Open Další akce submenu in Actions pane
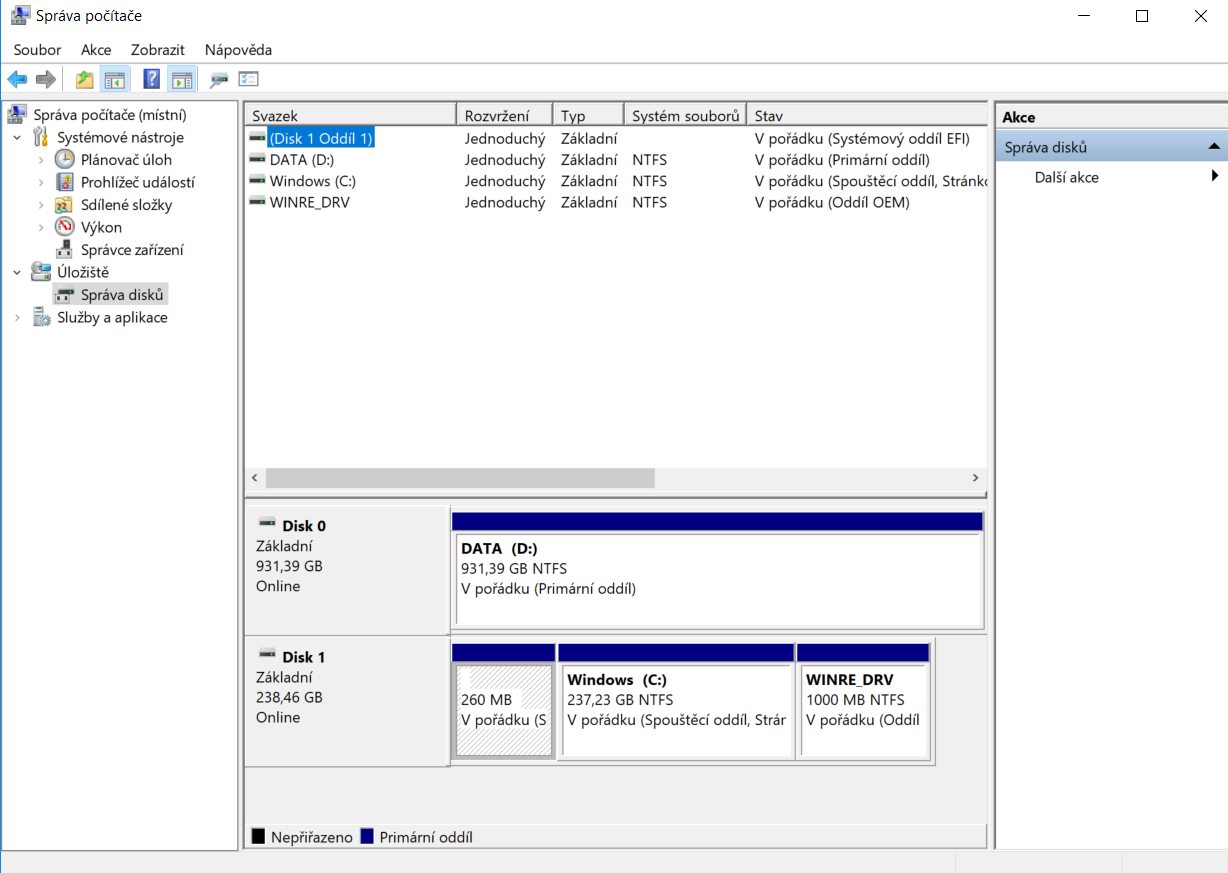 (1066, 177)
